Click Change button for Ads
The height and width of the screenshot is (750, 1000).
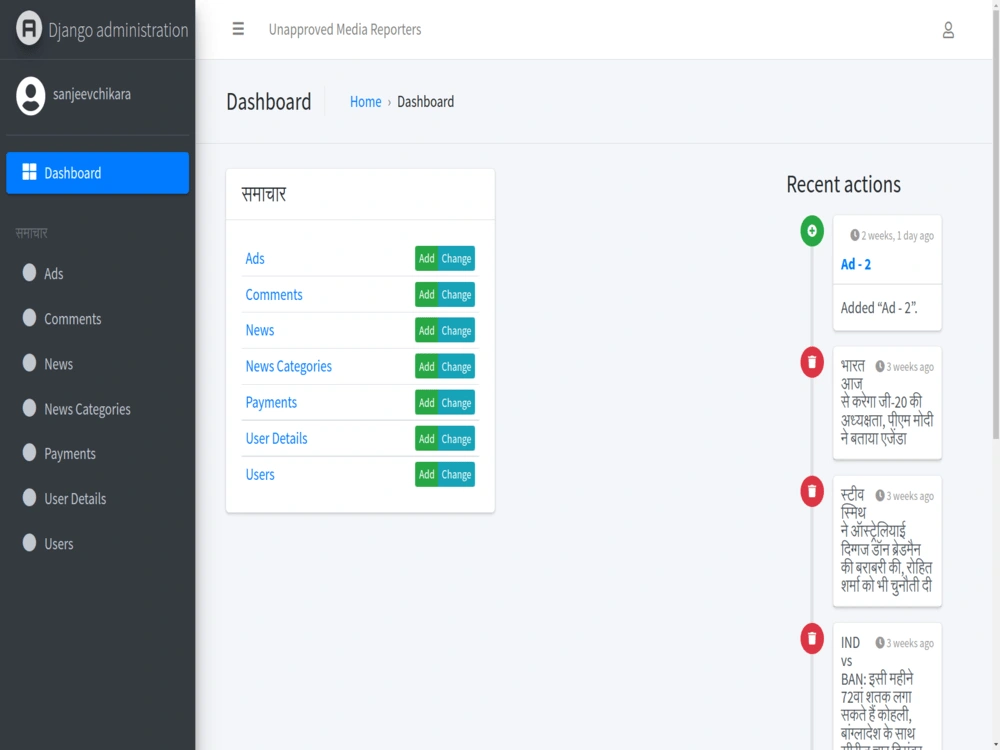tap(457, 258)
